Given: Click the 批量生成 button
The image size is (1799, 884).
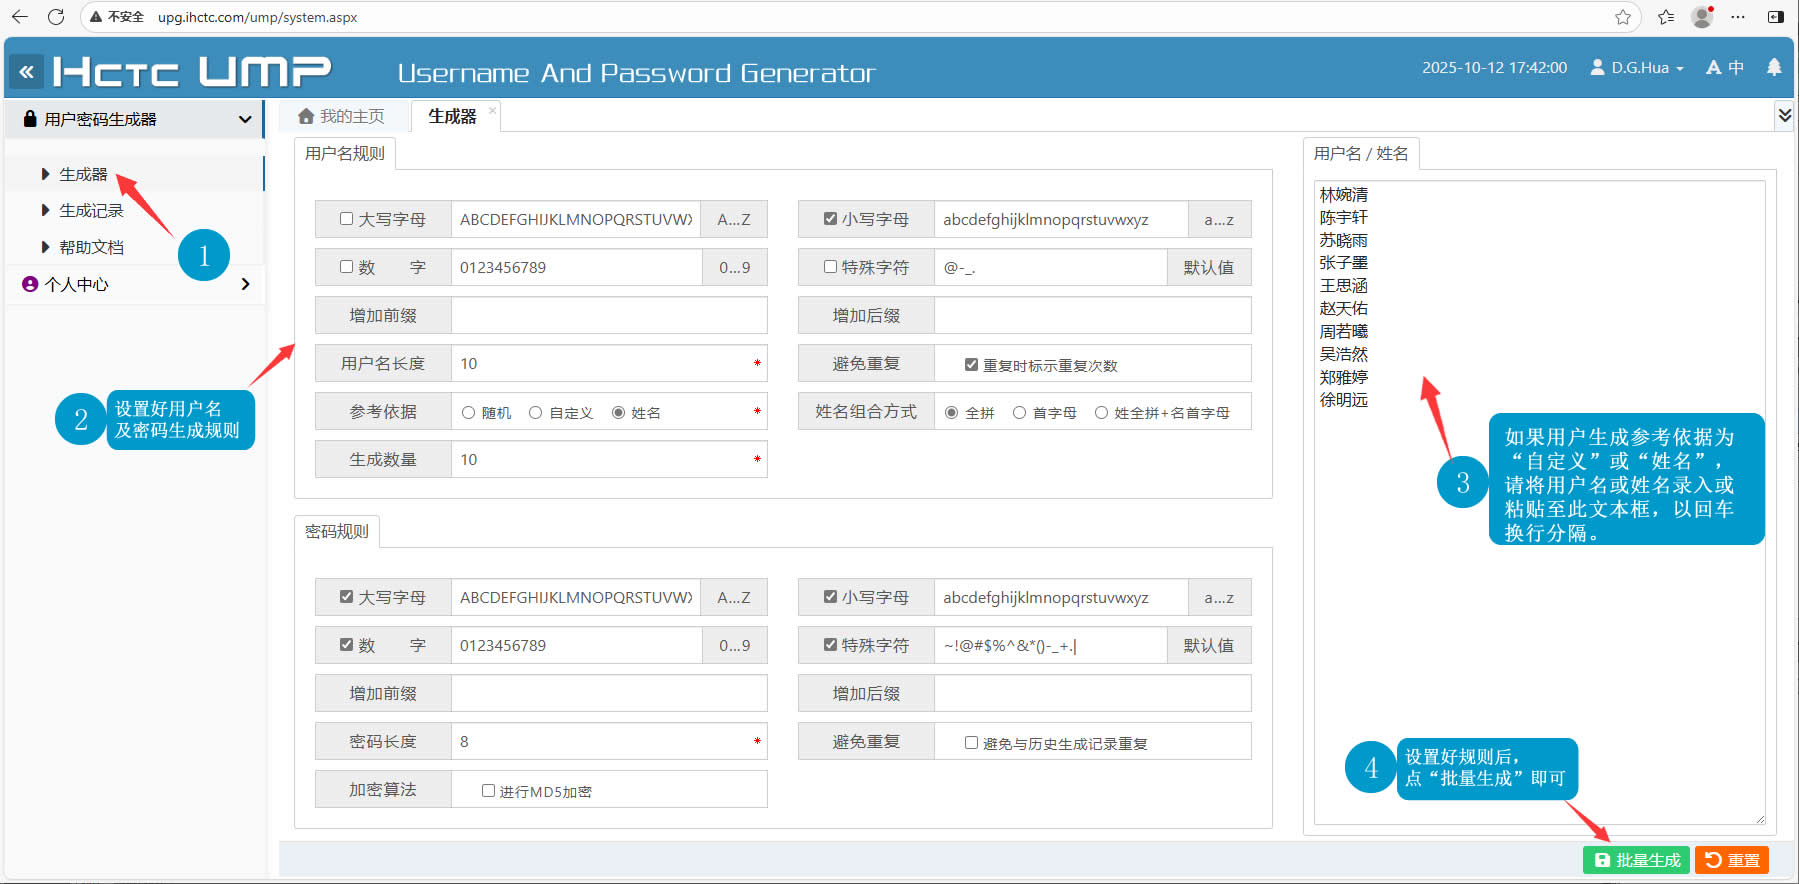Looking at the screenshot, I should (1636, 860).
